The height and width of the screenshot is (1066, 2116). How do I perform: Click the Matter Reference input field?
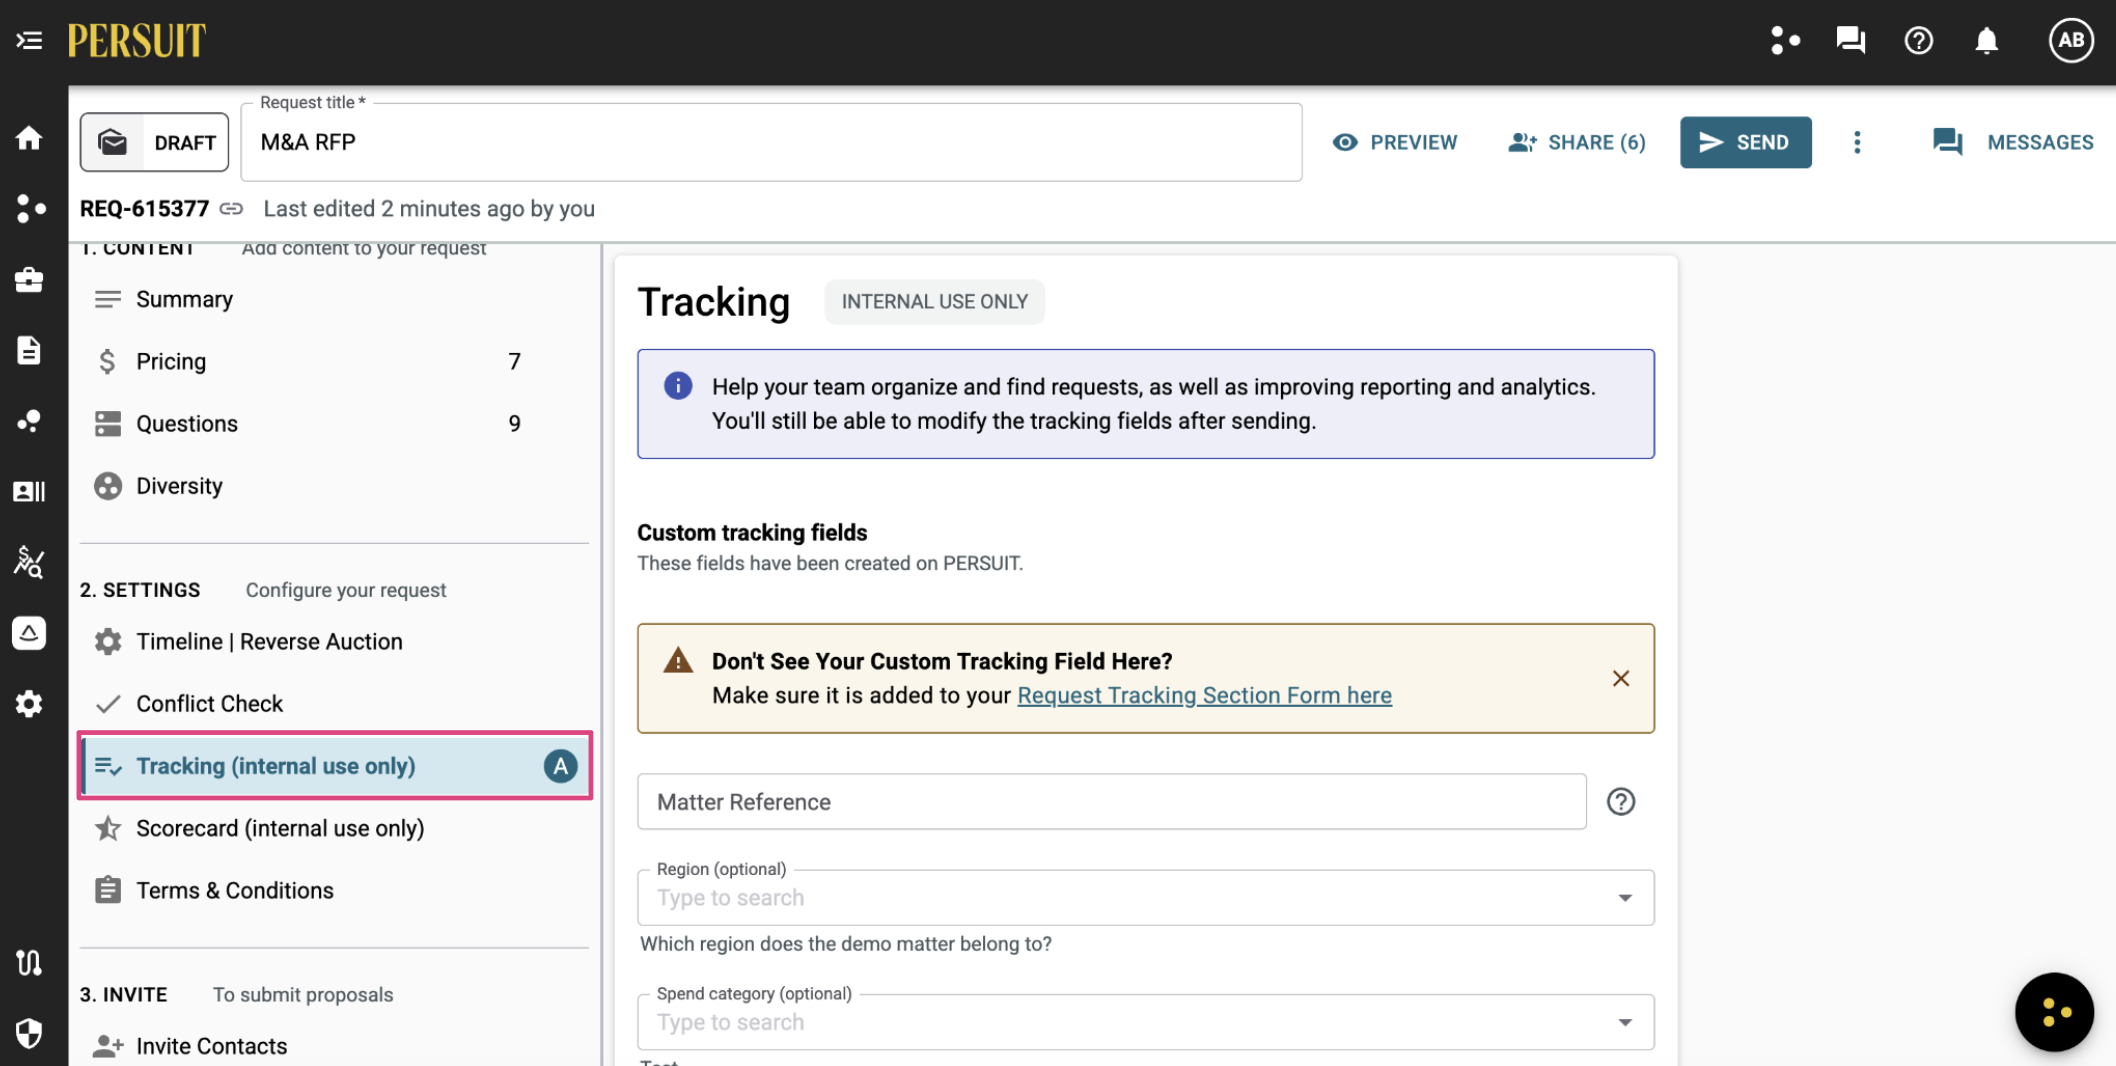point(1111,801)
